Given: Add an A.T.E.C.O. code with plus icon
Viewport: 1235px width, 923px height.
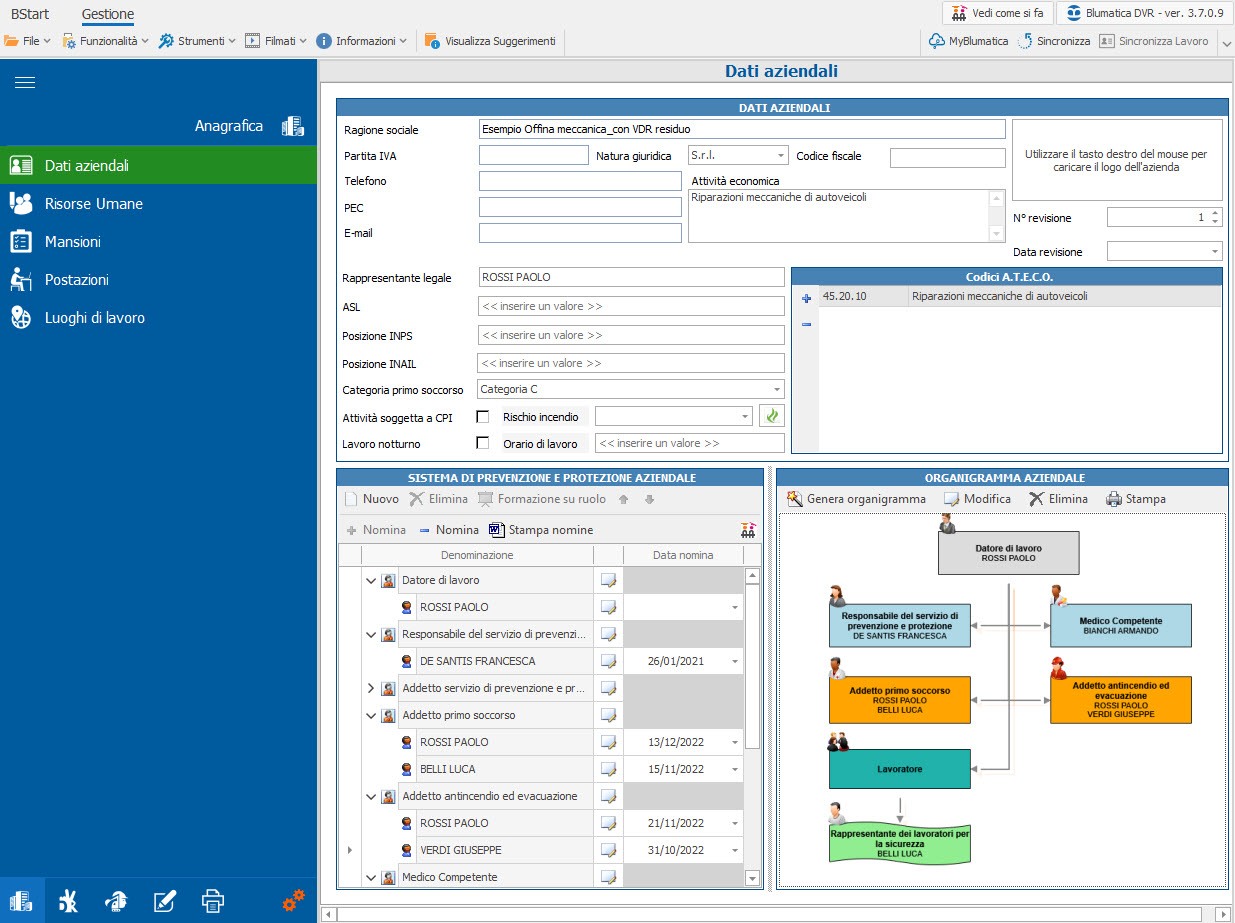Looking at the screenshot, I should [806, 297].
